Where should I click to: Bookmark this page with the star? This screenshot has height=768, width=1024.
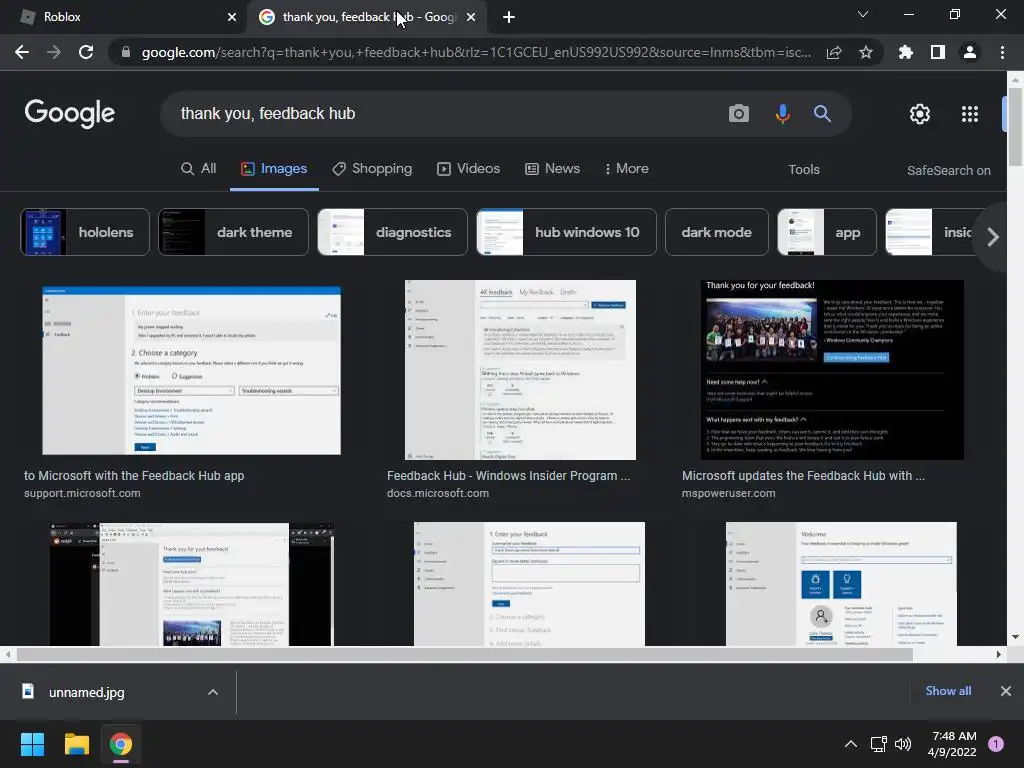click(866, 52)
